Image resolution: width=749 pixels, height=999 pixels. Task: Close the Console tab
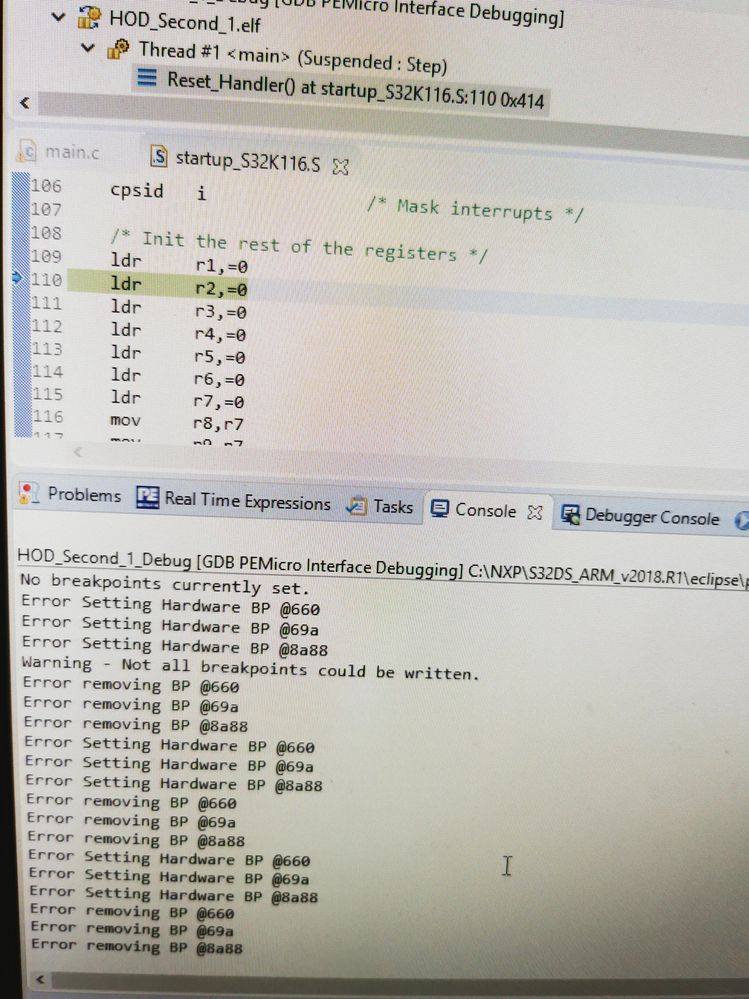click(x=534, y=512)
